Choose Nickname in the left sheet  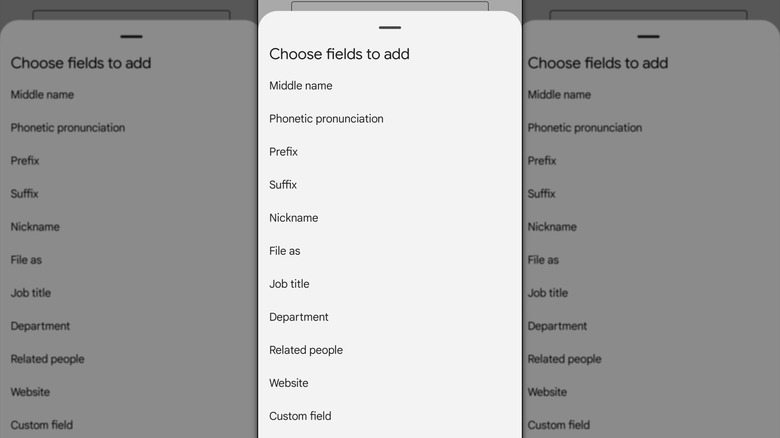(x=35, y=227)
